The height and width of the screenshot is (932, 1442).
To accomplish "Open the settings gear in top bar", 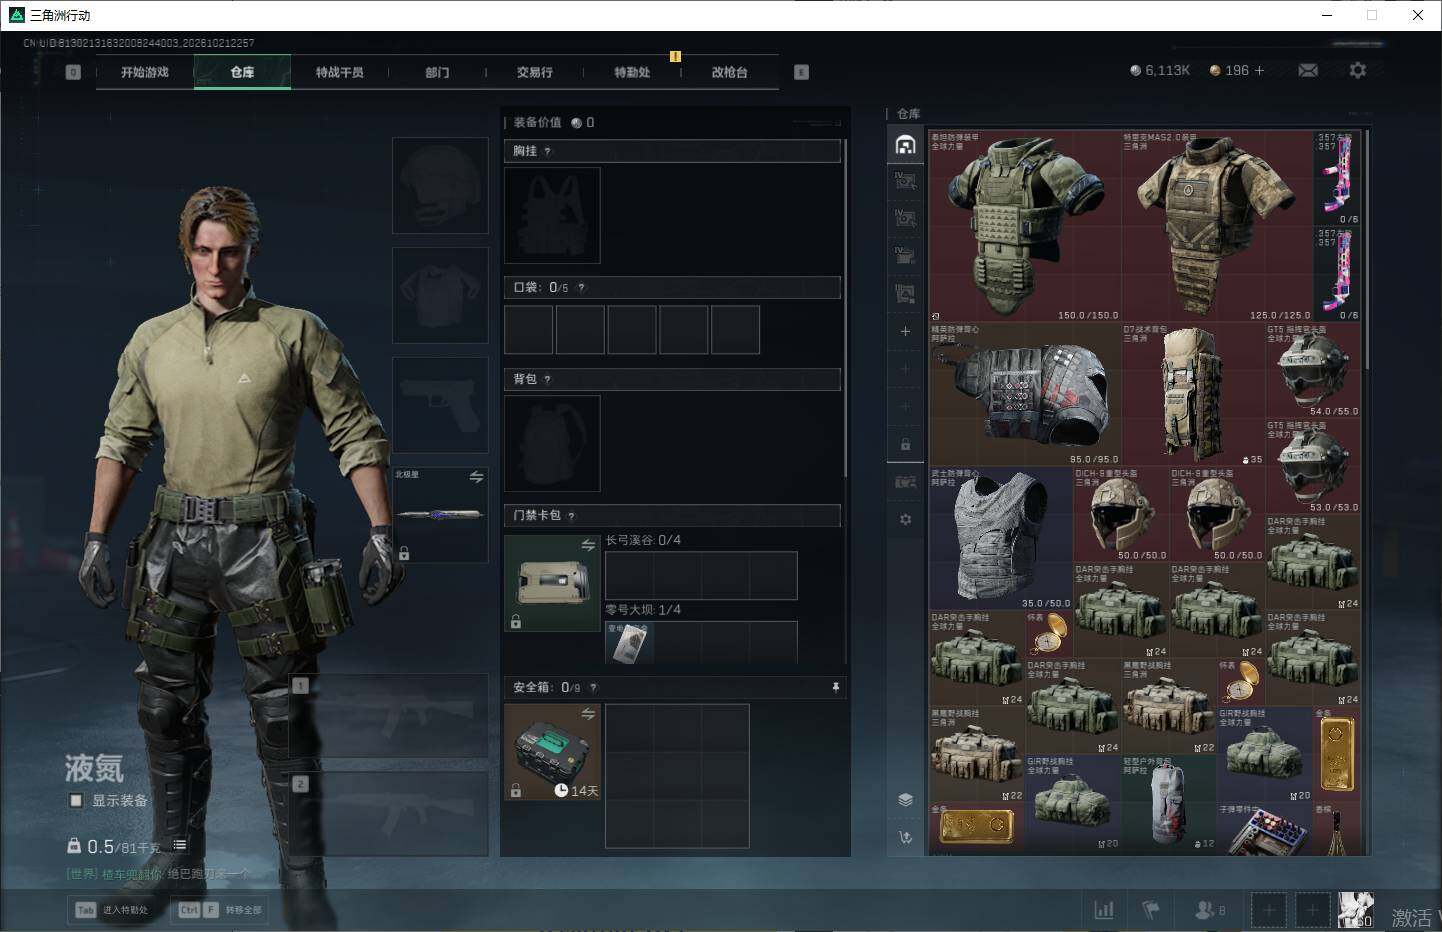I will pyautogui.click(x=1357, y=70).
